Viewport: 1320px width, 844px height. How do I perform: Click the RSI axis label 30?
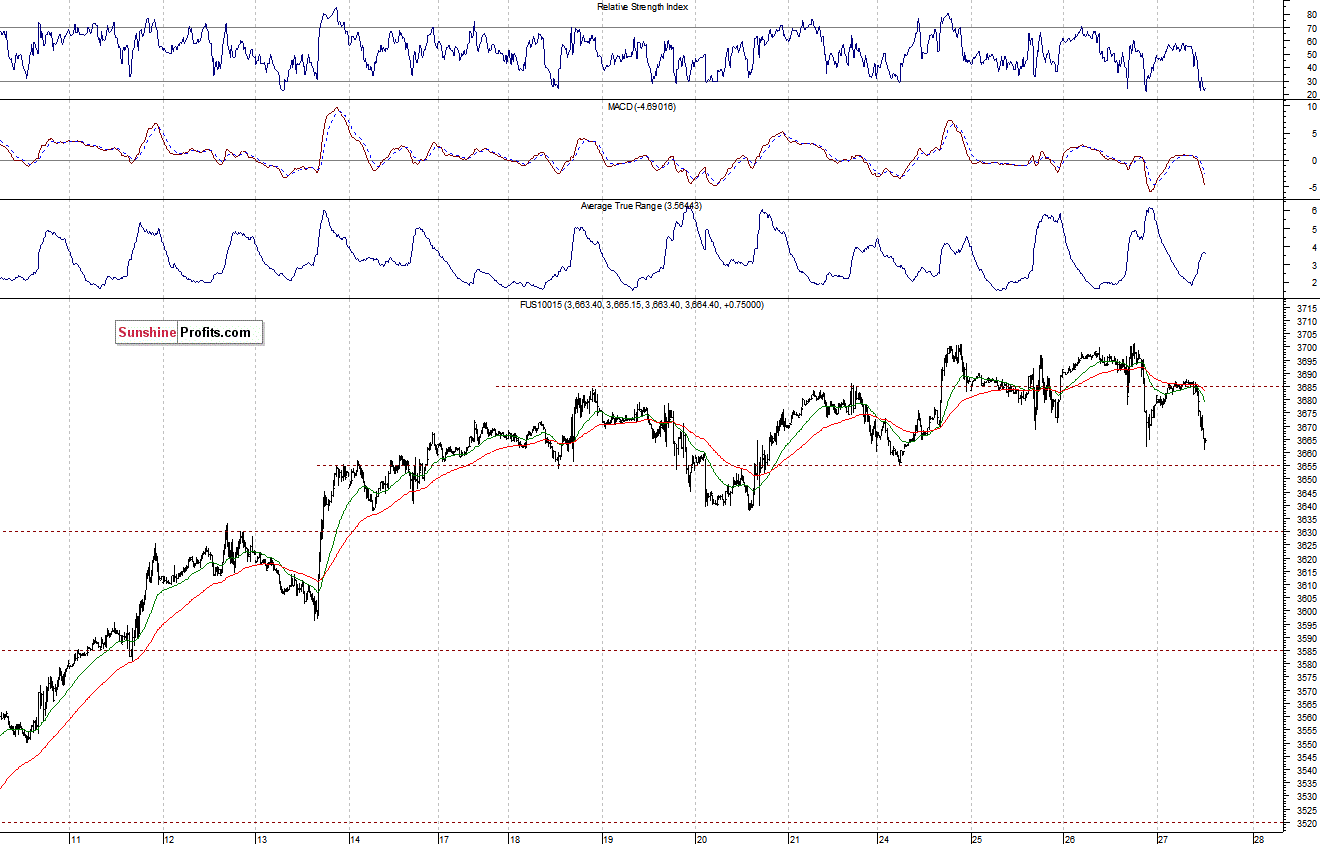(1311, 82)
